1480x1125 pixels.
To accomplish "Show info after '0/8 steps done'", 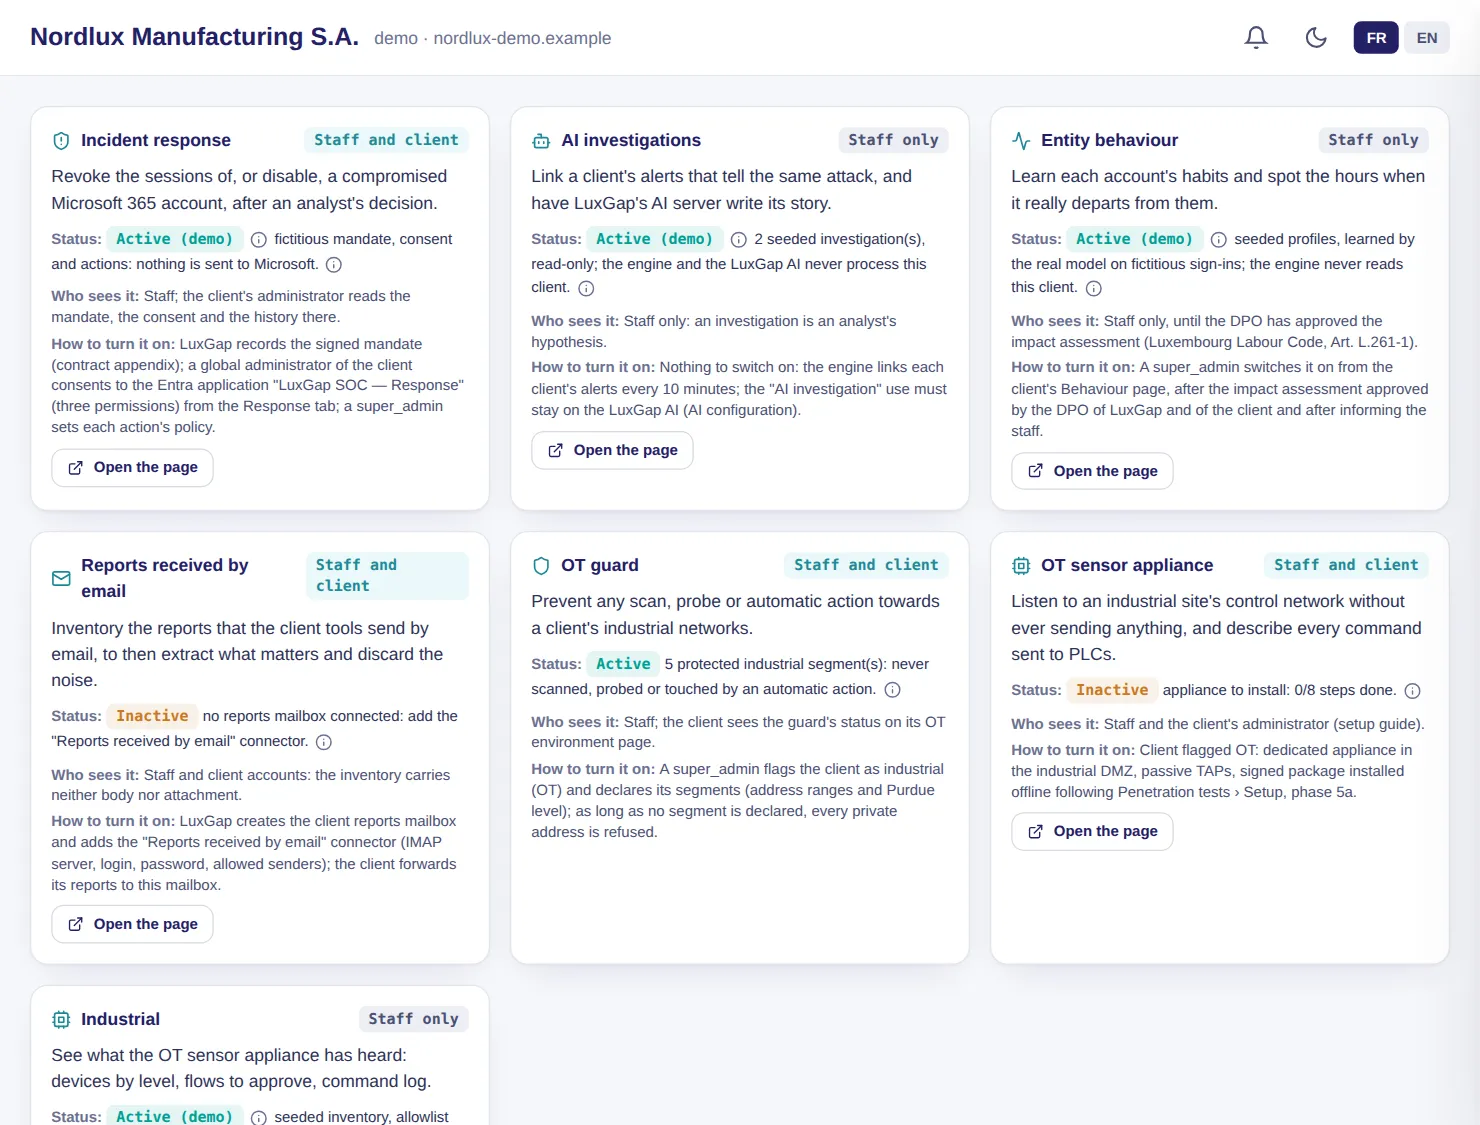I will click(x=1413, y=691).
